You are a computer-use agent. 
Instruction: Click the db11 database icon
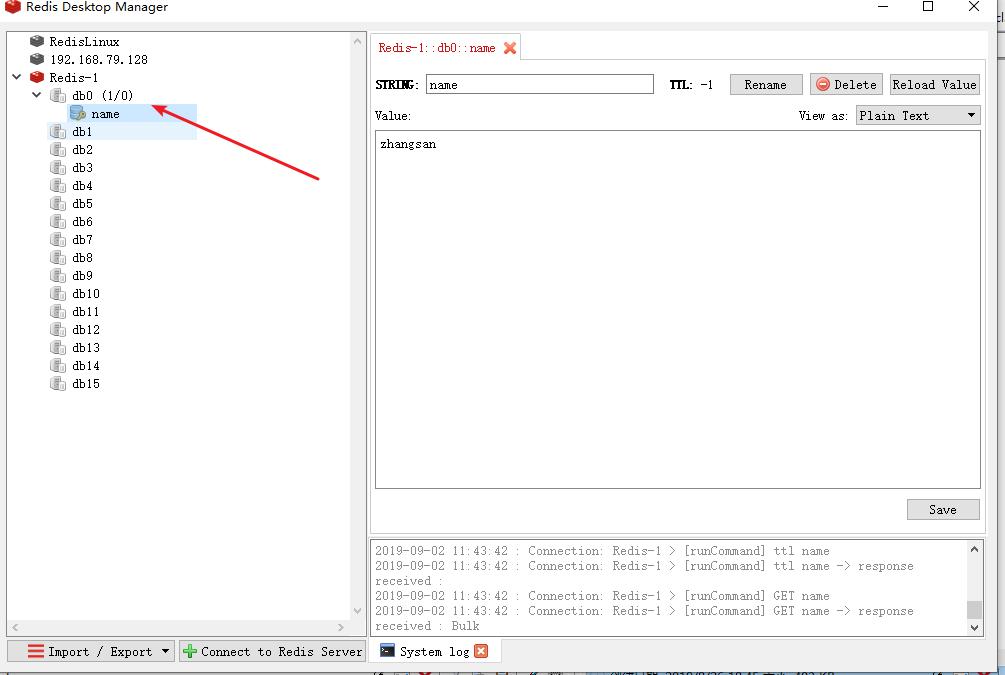pos(58,312)
